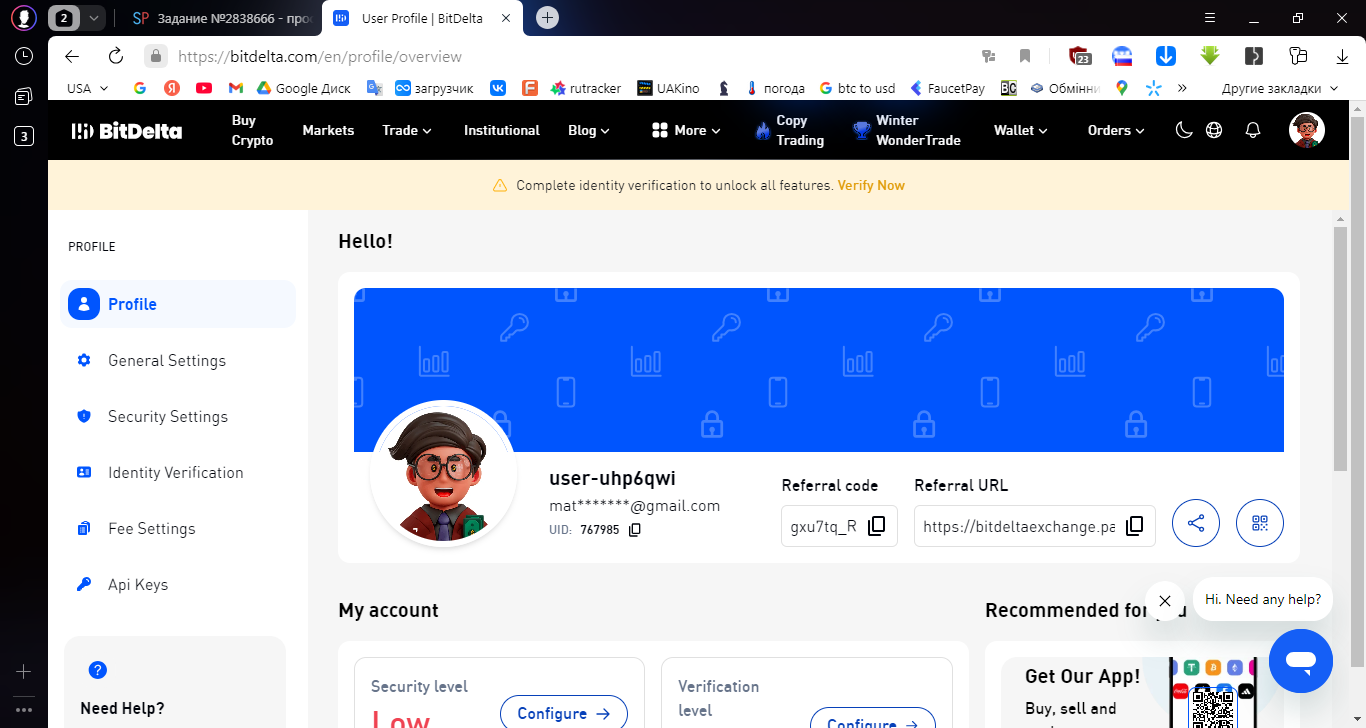Viewport: 1366px width, 728px height.
Task: Click the Need Help question icon
Action: [x=98, y=670]
